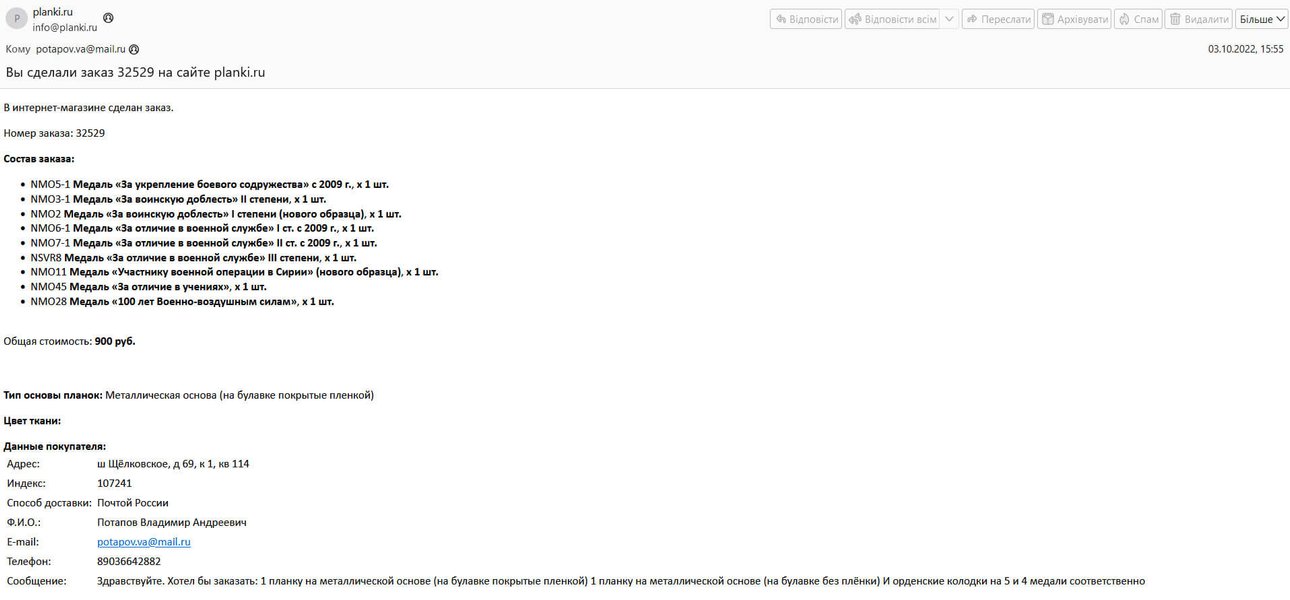Click the total cost "900 руб."
The image size is (1290, 600).
(x=115, y=341)
